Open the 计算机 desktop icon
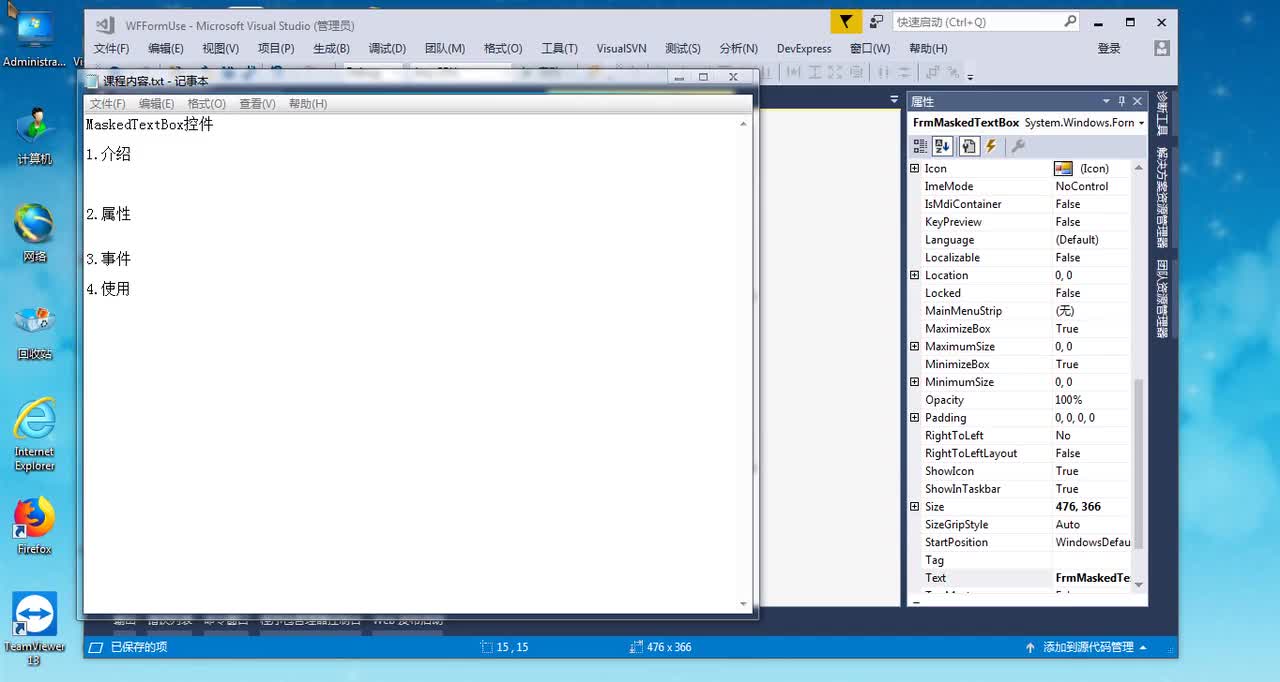Screen dimensions: 1280x682 34,135
